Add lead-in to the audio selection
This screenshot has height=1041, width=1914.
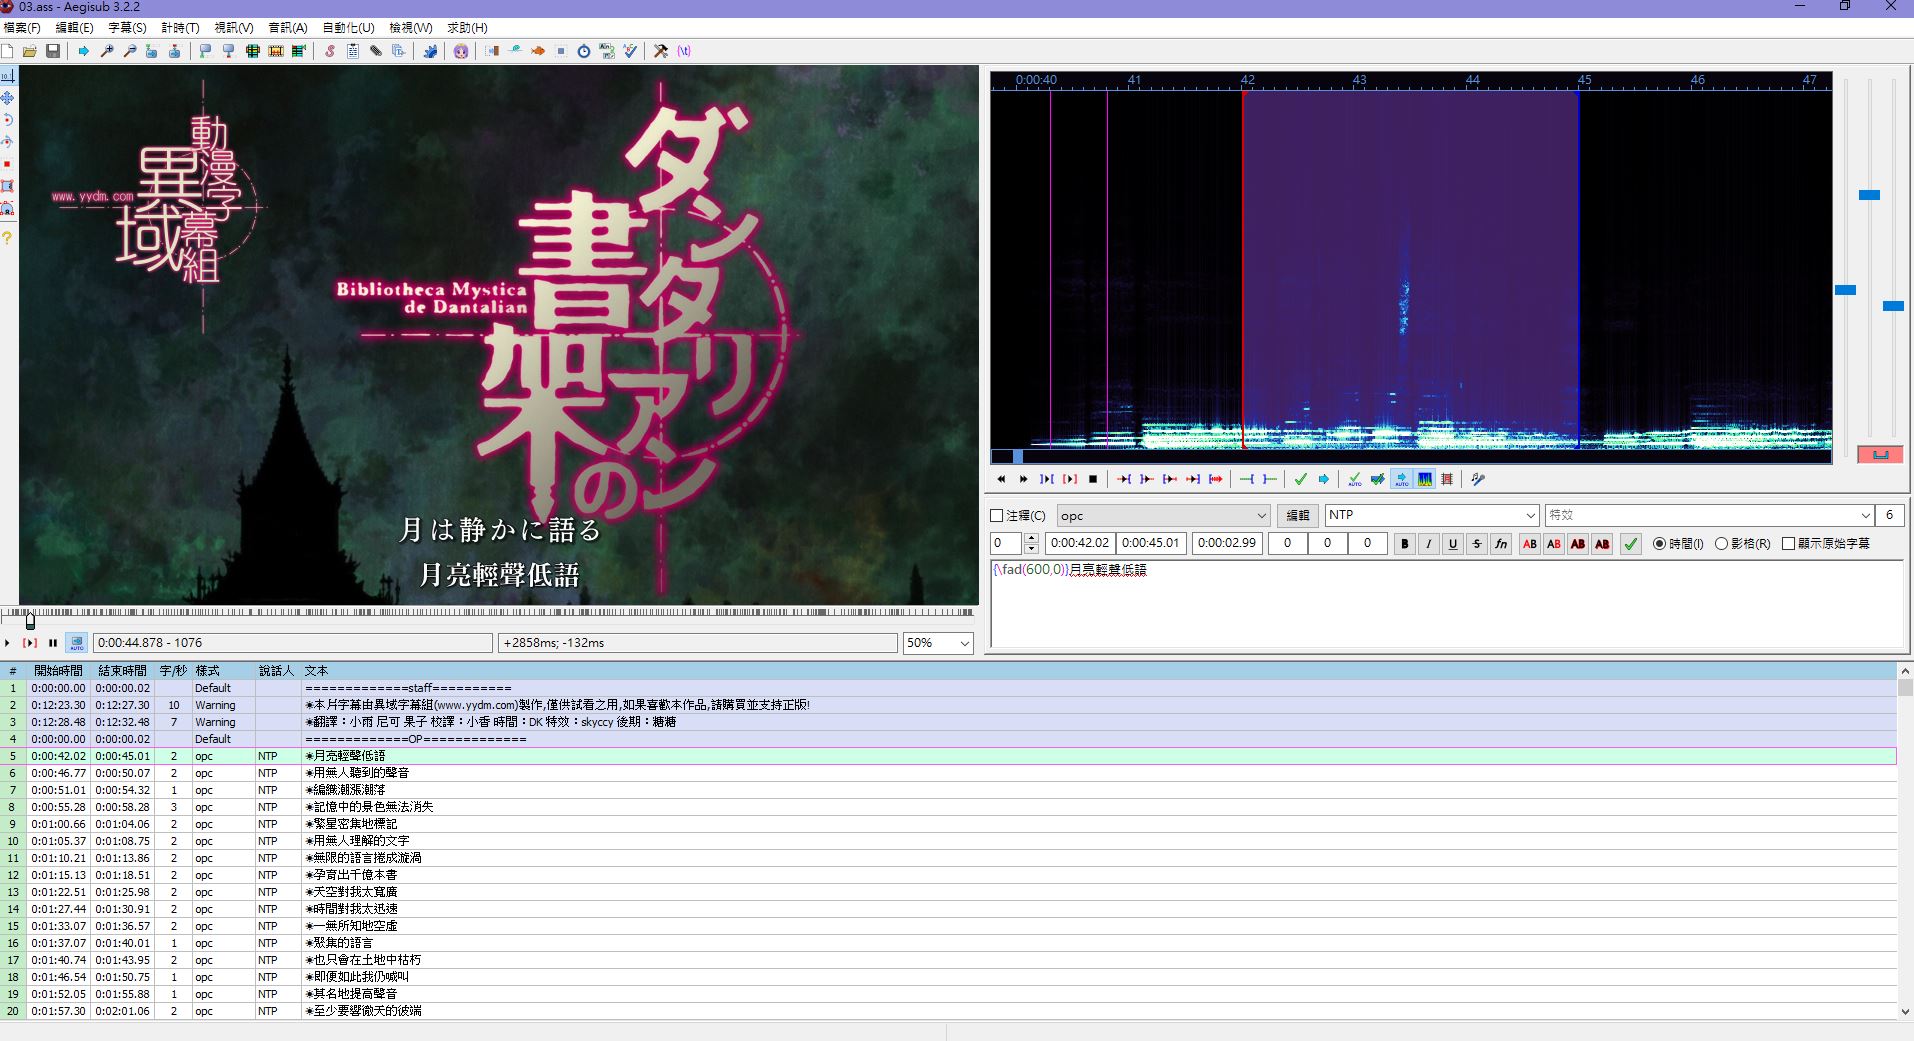click(x=1247, y=479)
